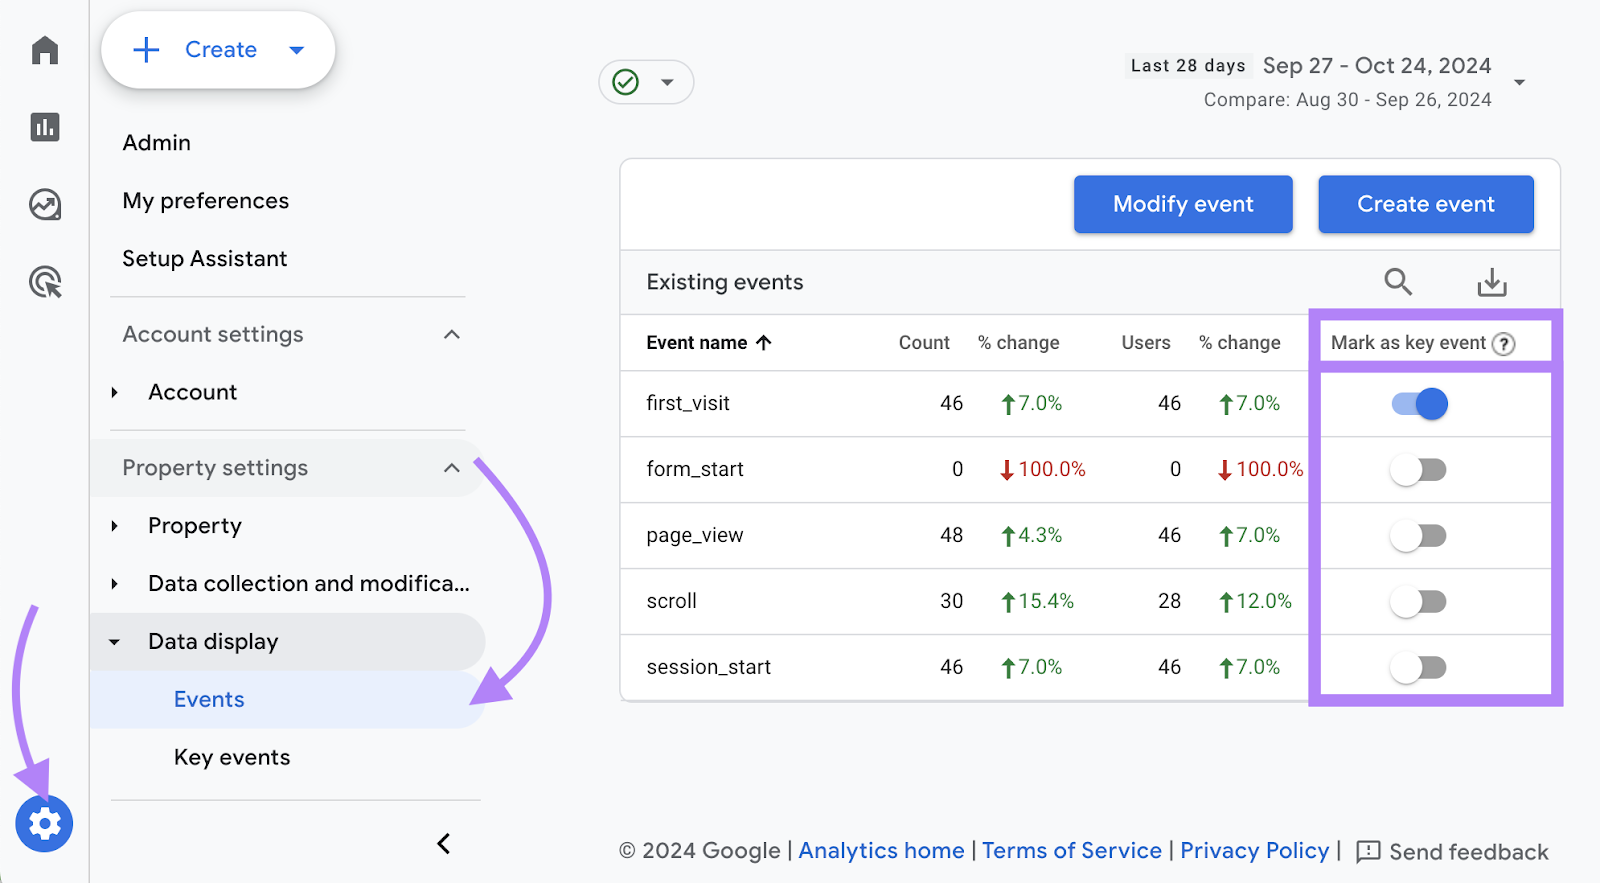Click the key event help question mark
This screenshot has width=1600, height=883.
1503,344
